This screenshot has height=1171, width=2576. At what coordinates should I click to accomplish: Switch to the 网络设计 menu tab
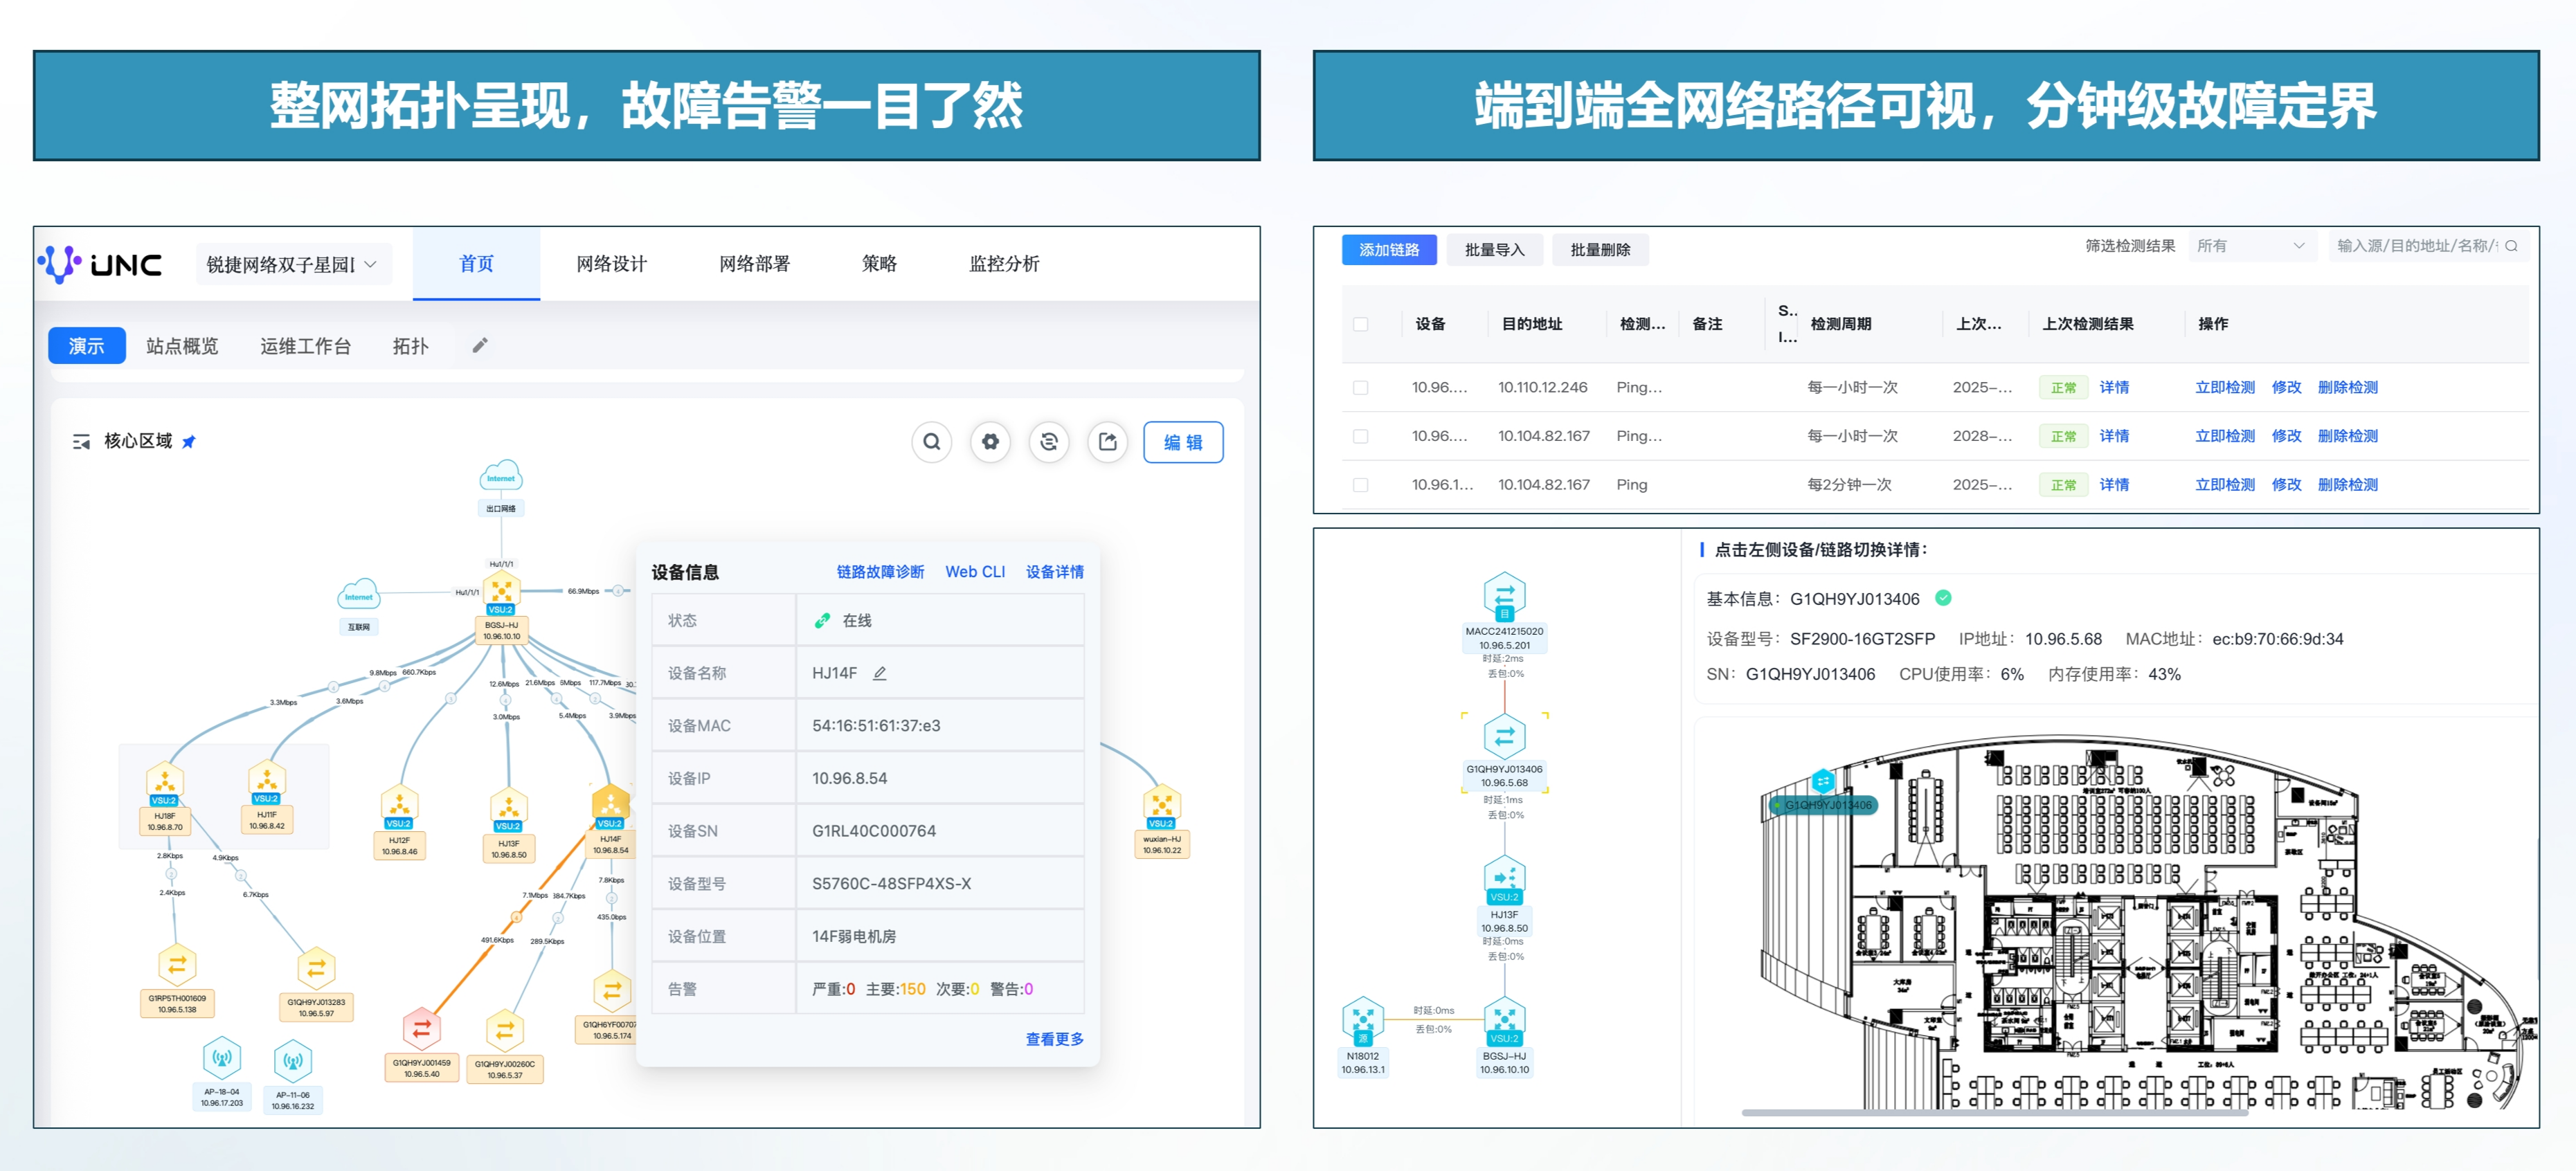[611, 264]
